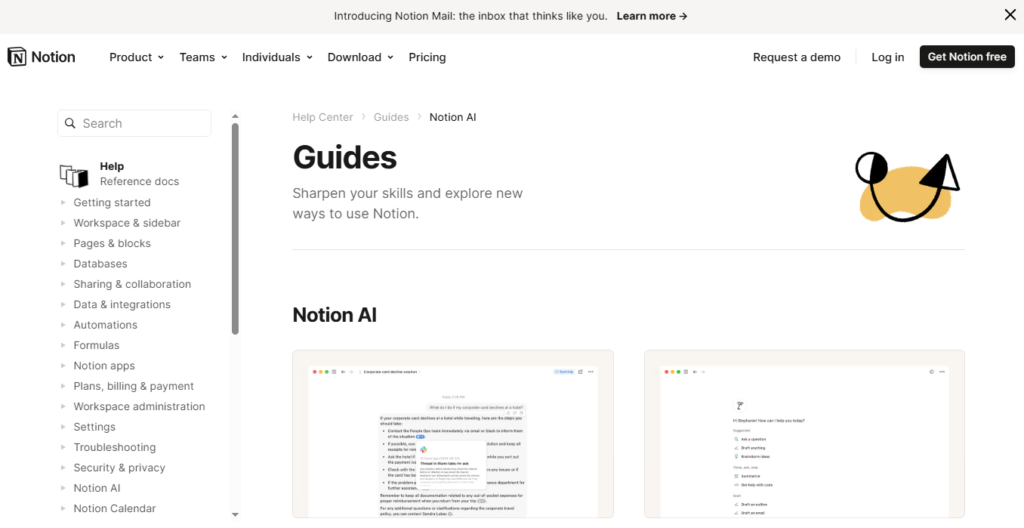The height and width of the screenshot is (528, 1024).
Task: Open Sharing & collaboration section
Action: (x=132, y=284)
